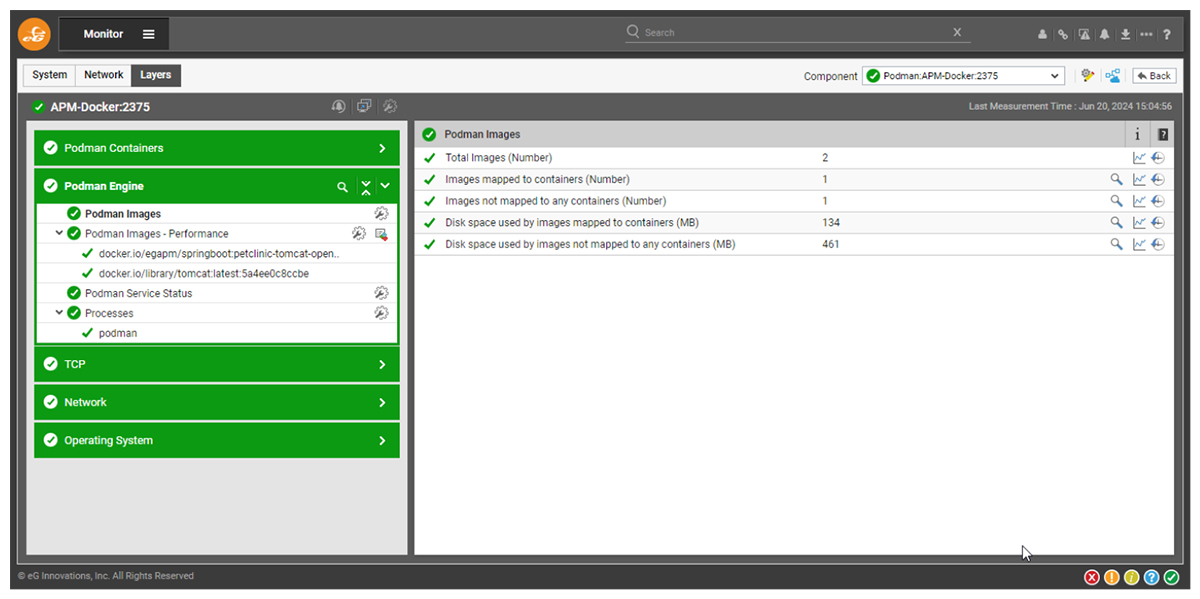The width and height of the screenshot is (1200, 599).
Task: Go back using the Back button
Action: pyautogui.click(x=1154, y=75)
